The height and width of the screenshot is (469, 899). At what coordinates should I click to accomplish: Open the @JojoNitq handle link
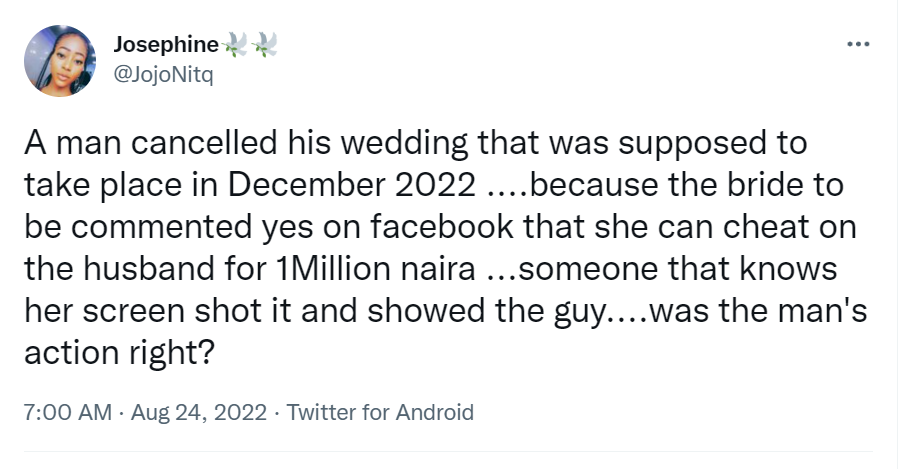[164, 71]
